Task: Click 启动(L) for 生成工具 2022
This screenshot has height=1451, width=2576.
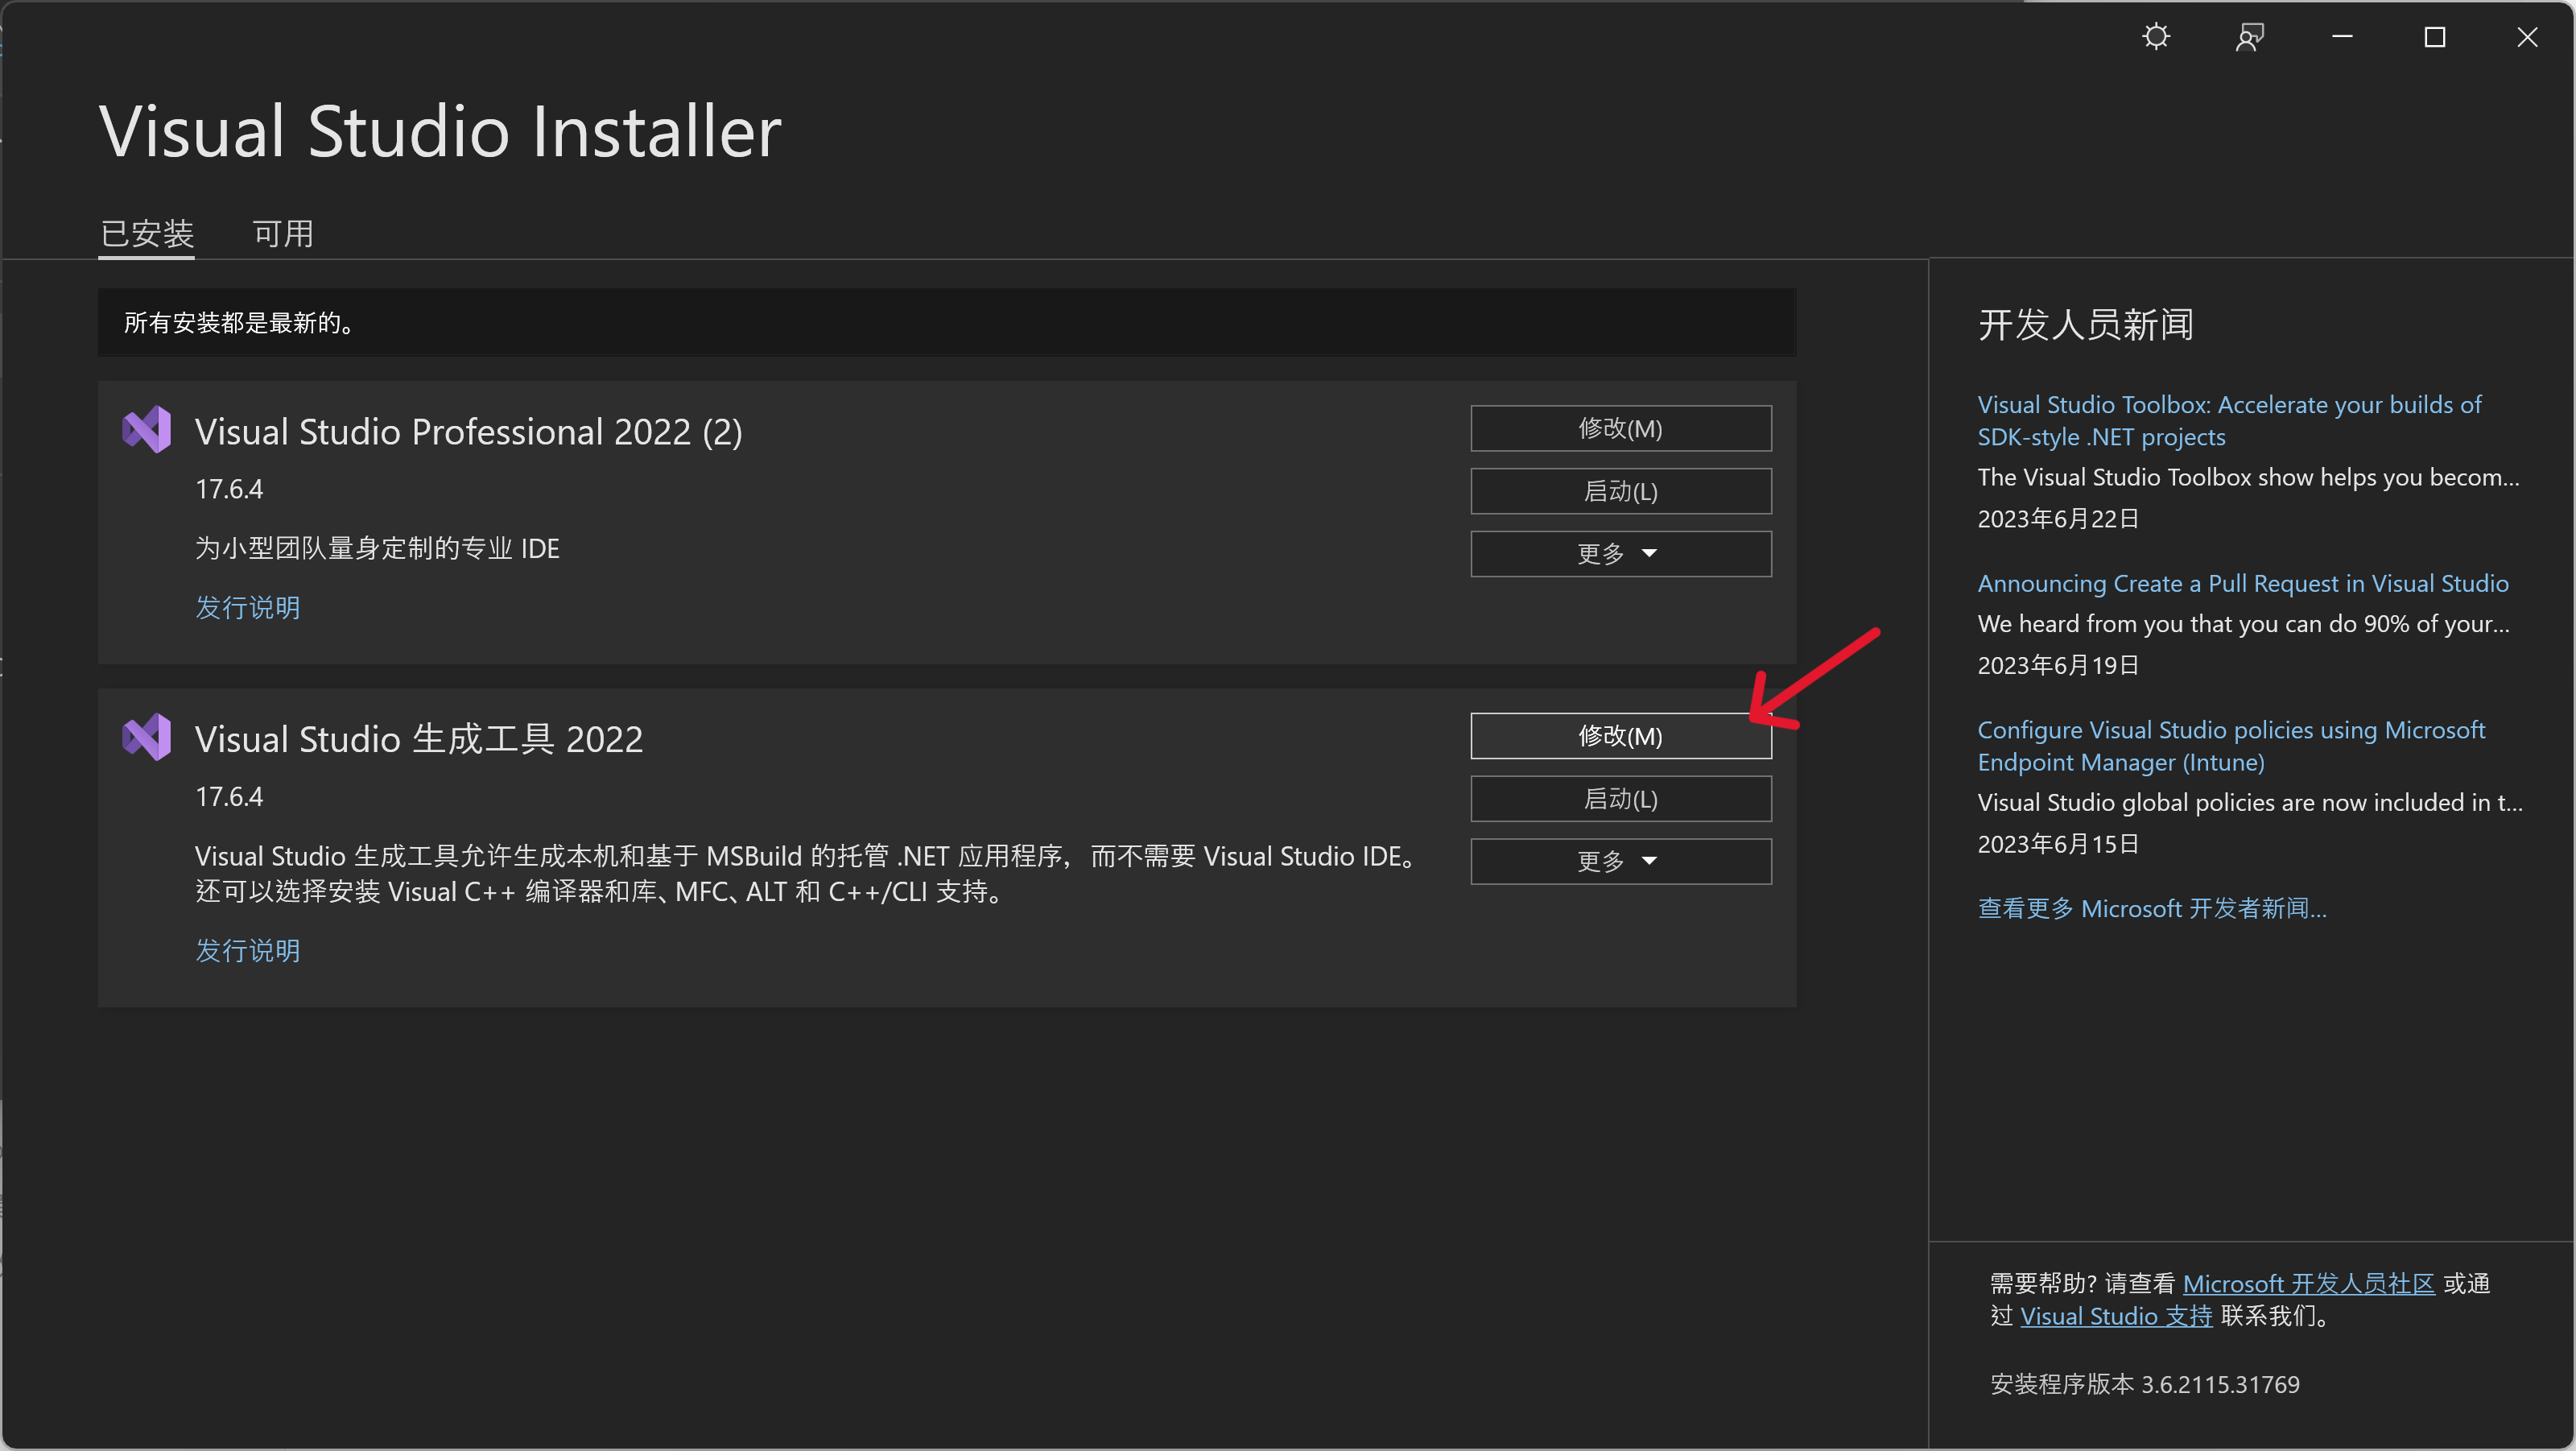Action: pyautogui.click(x=1620, y=799)
